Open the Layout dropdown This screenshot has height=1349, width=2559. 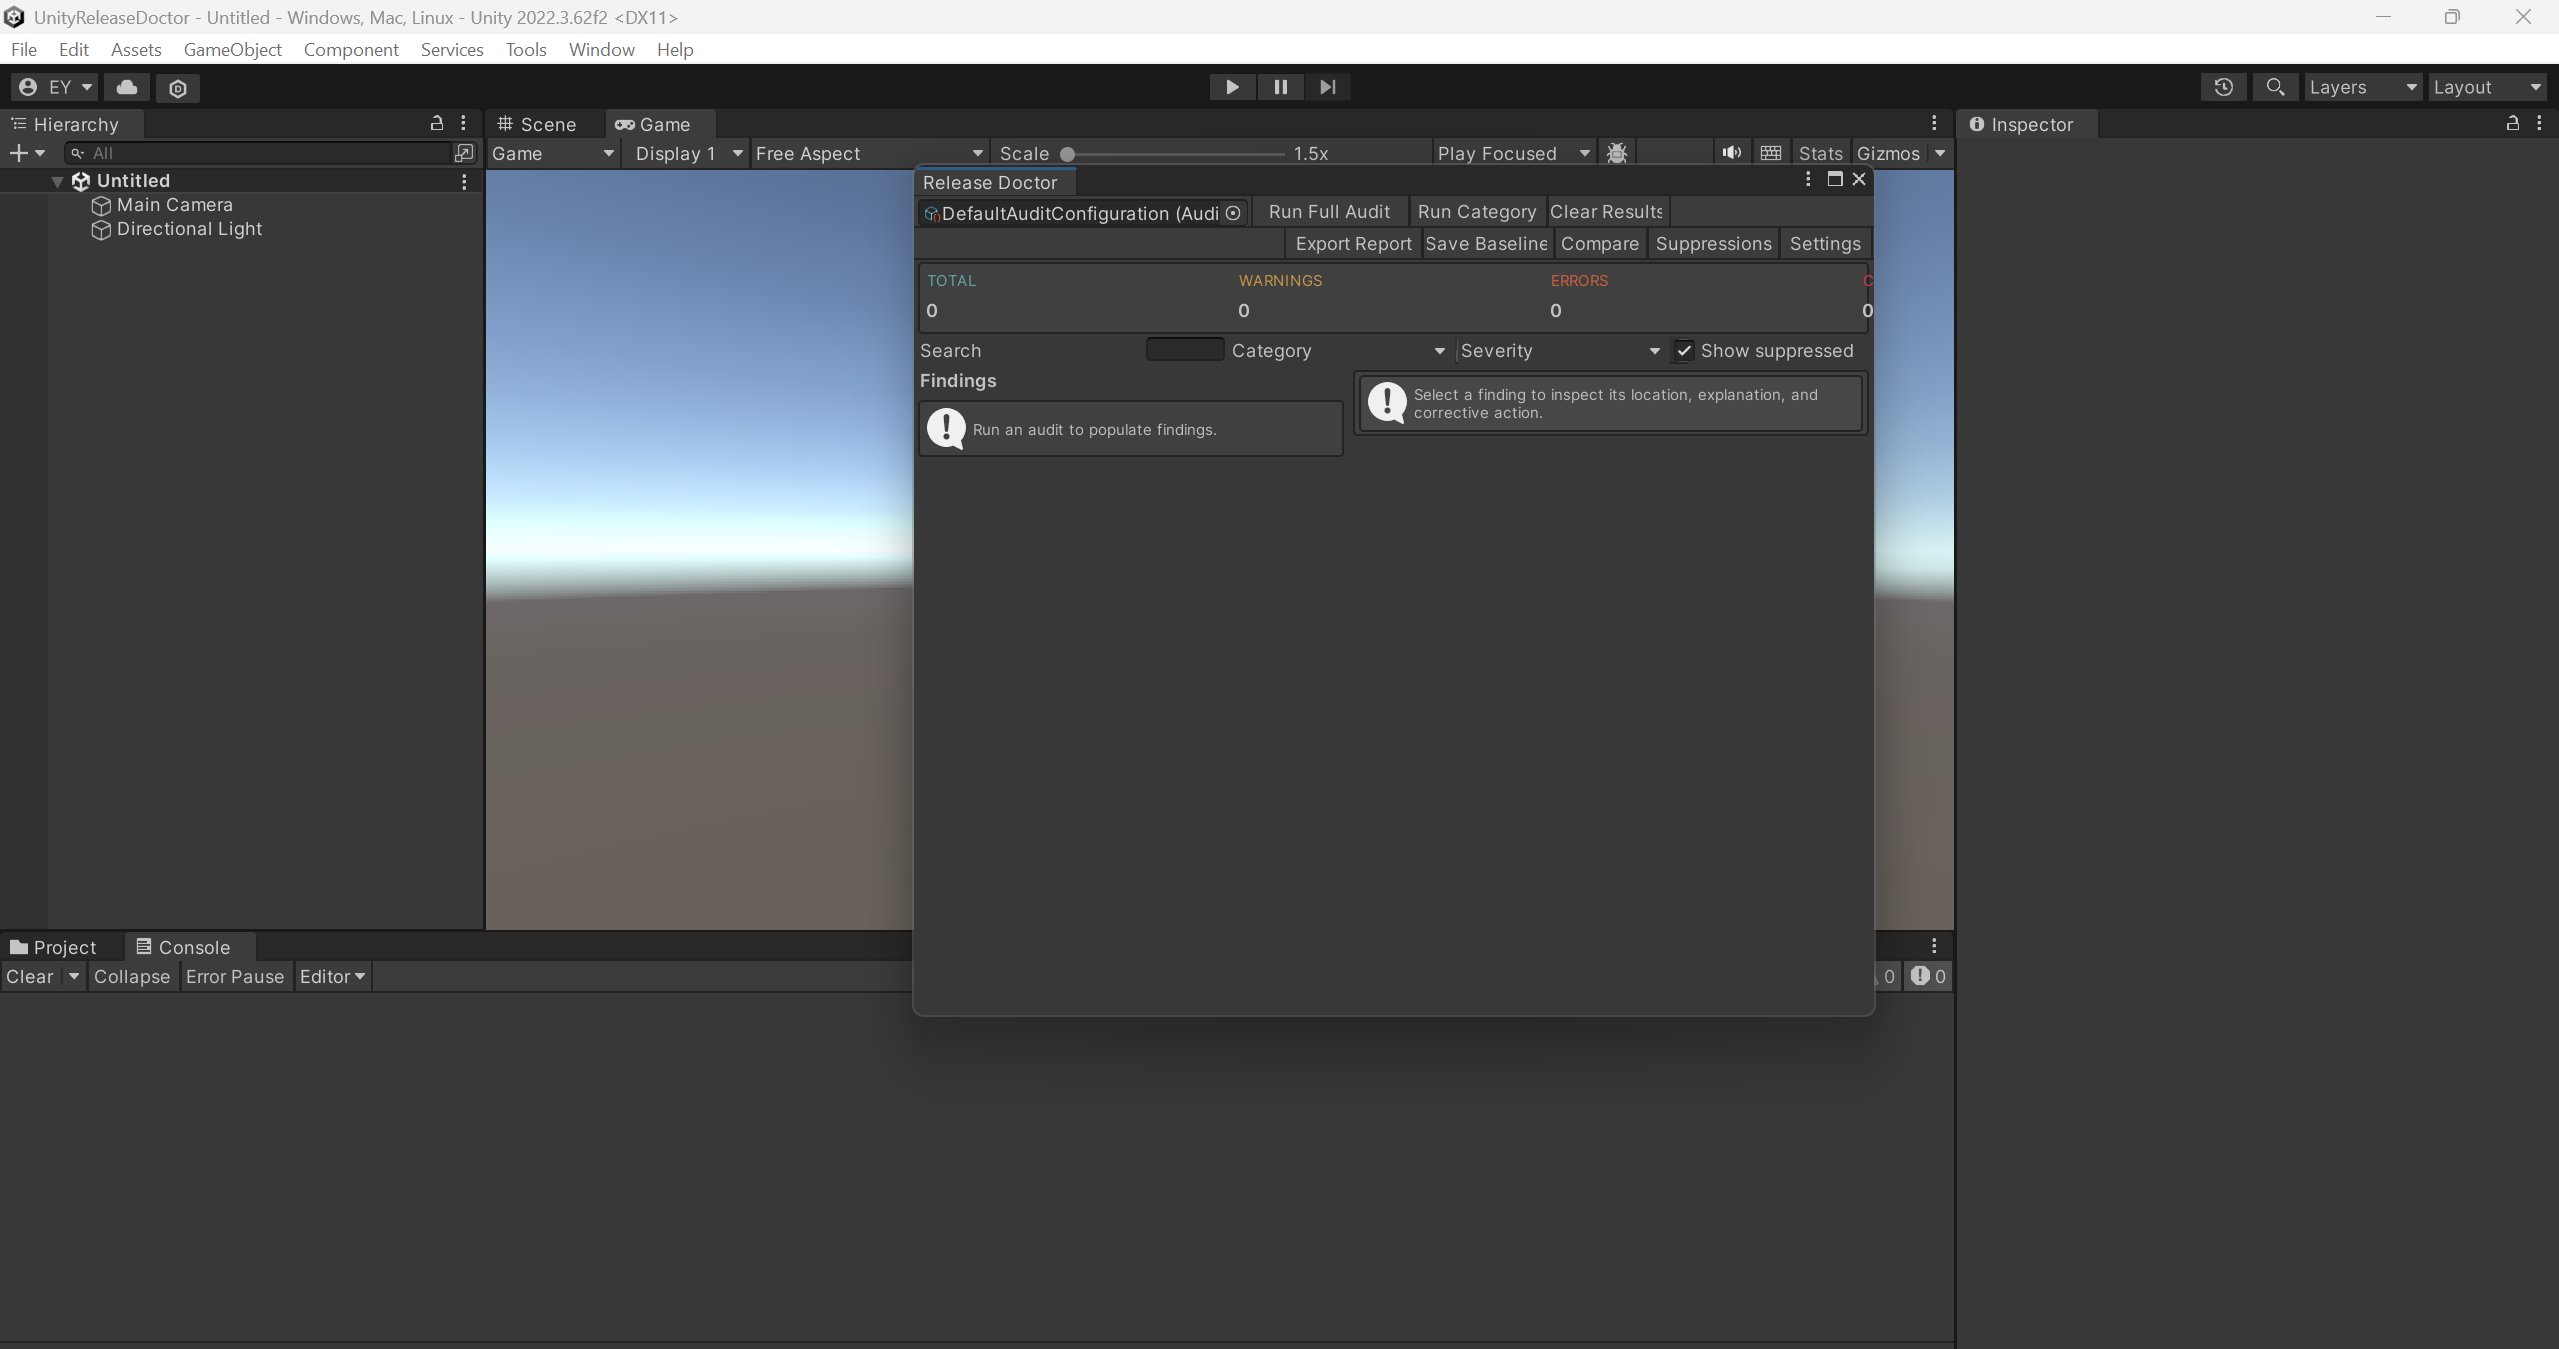(2487, 87)
